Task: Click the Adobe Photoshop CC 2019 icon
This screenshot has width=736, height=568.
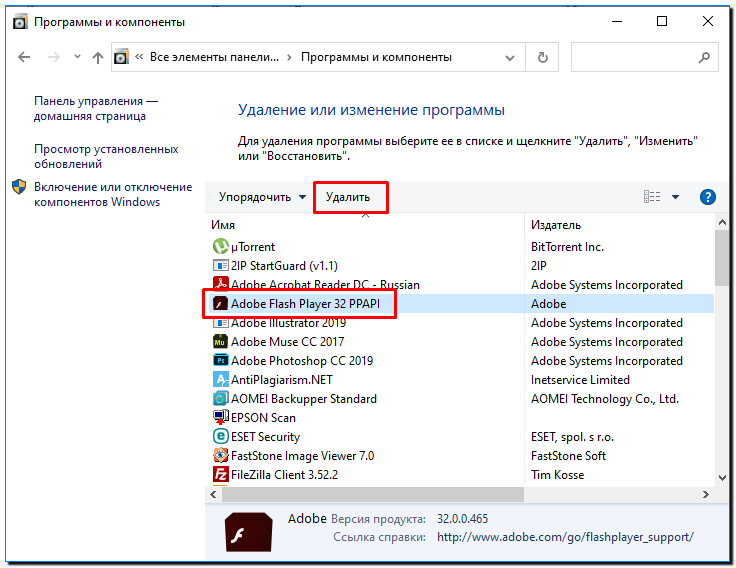Action: click(x=221, y=361)
